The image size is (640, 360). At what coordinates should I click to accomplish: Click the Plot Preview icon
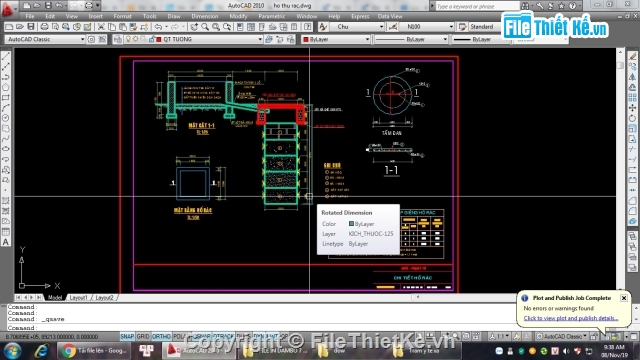[55, 27]
